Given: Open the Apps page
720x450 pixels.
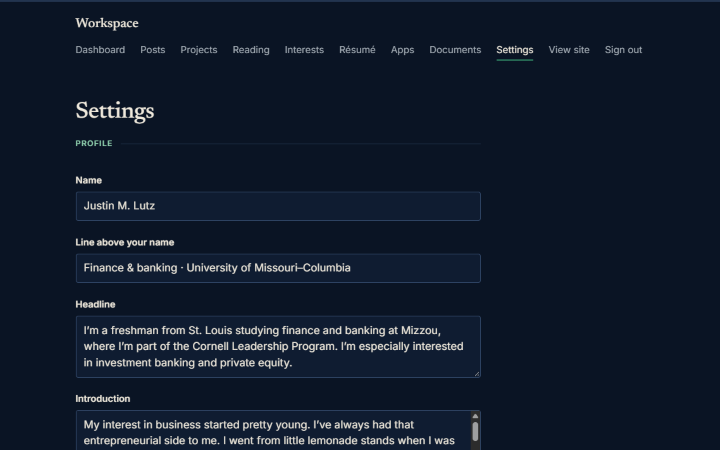Looking at the screenshot, I should (402, 50).
